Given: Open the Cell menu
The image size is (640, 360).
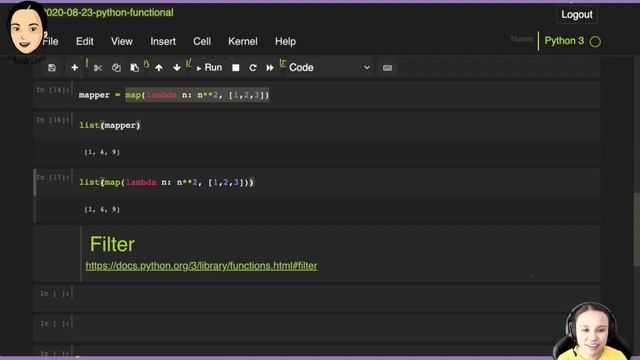Looking at the screenshot, I should 202,41.
